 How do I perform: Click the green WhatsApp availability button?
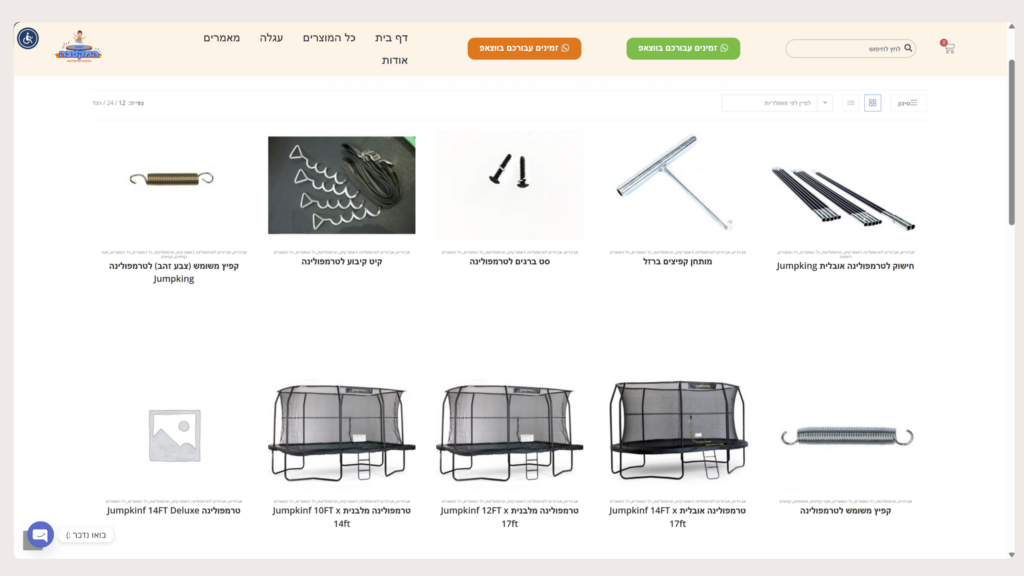point(683,48)
